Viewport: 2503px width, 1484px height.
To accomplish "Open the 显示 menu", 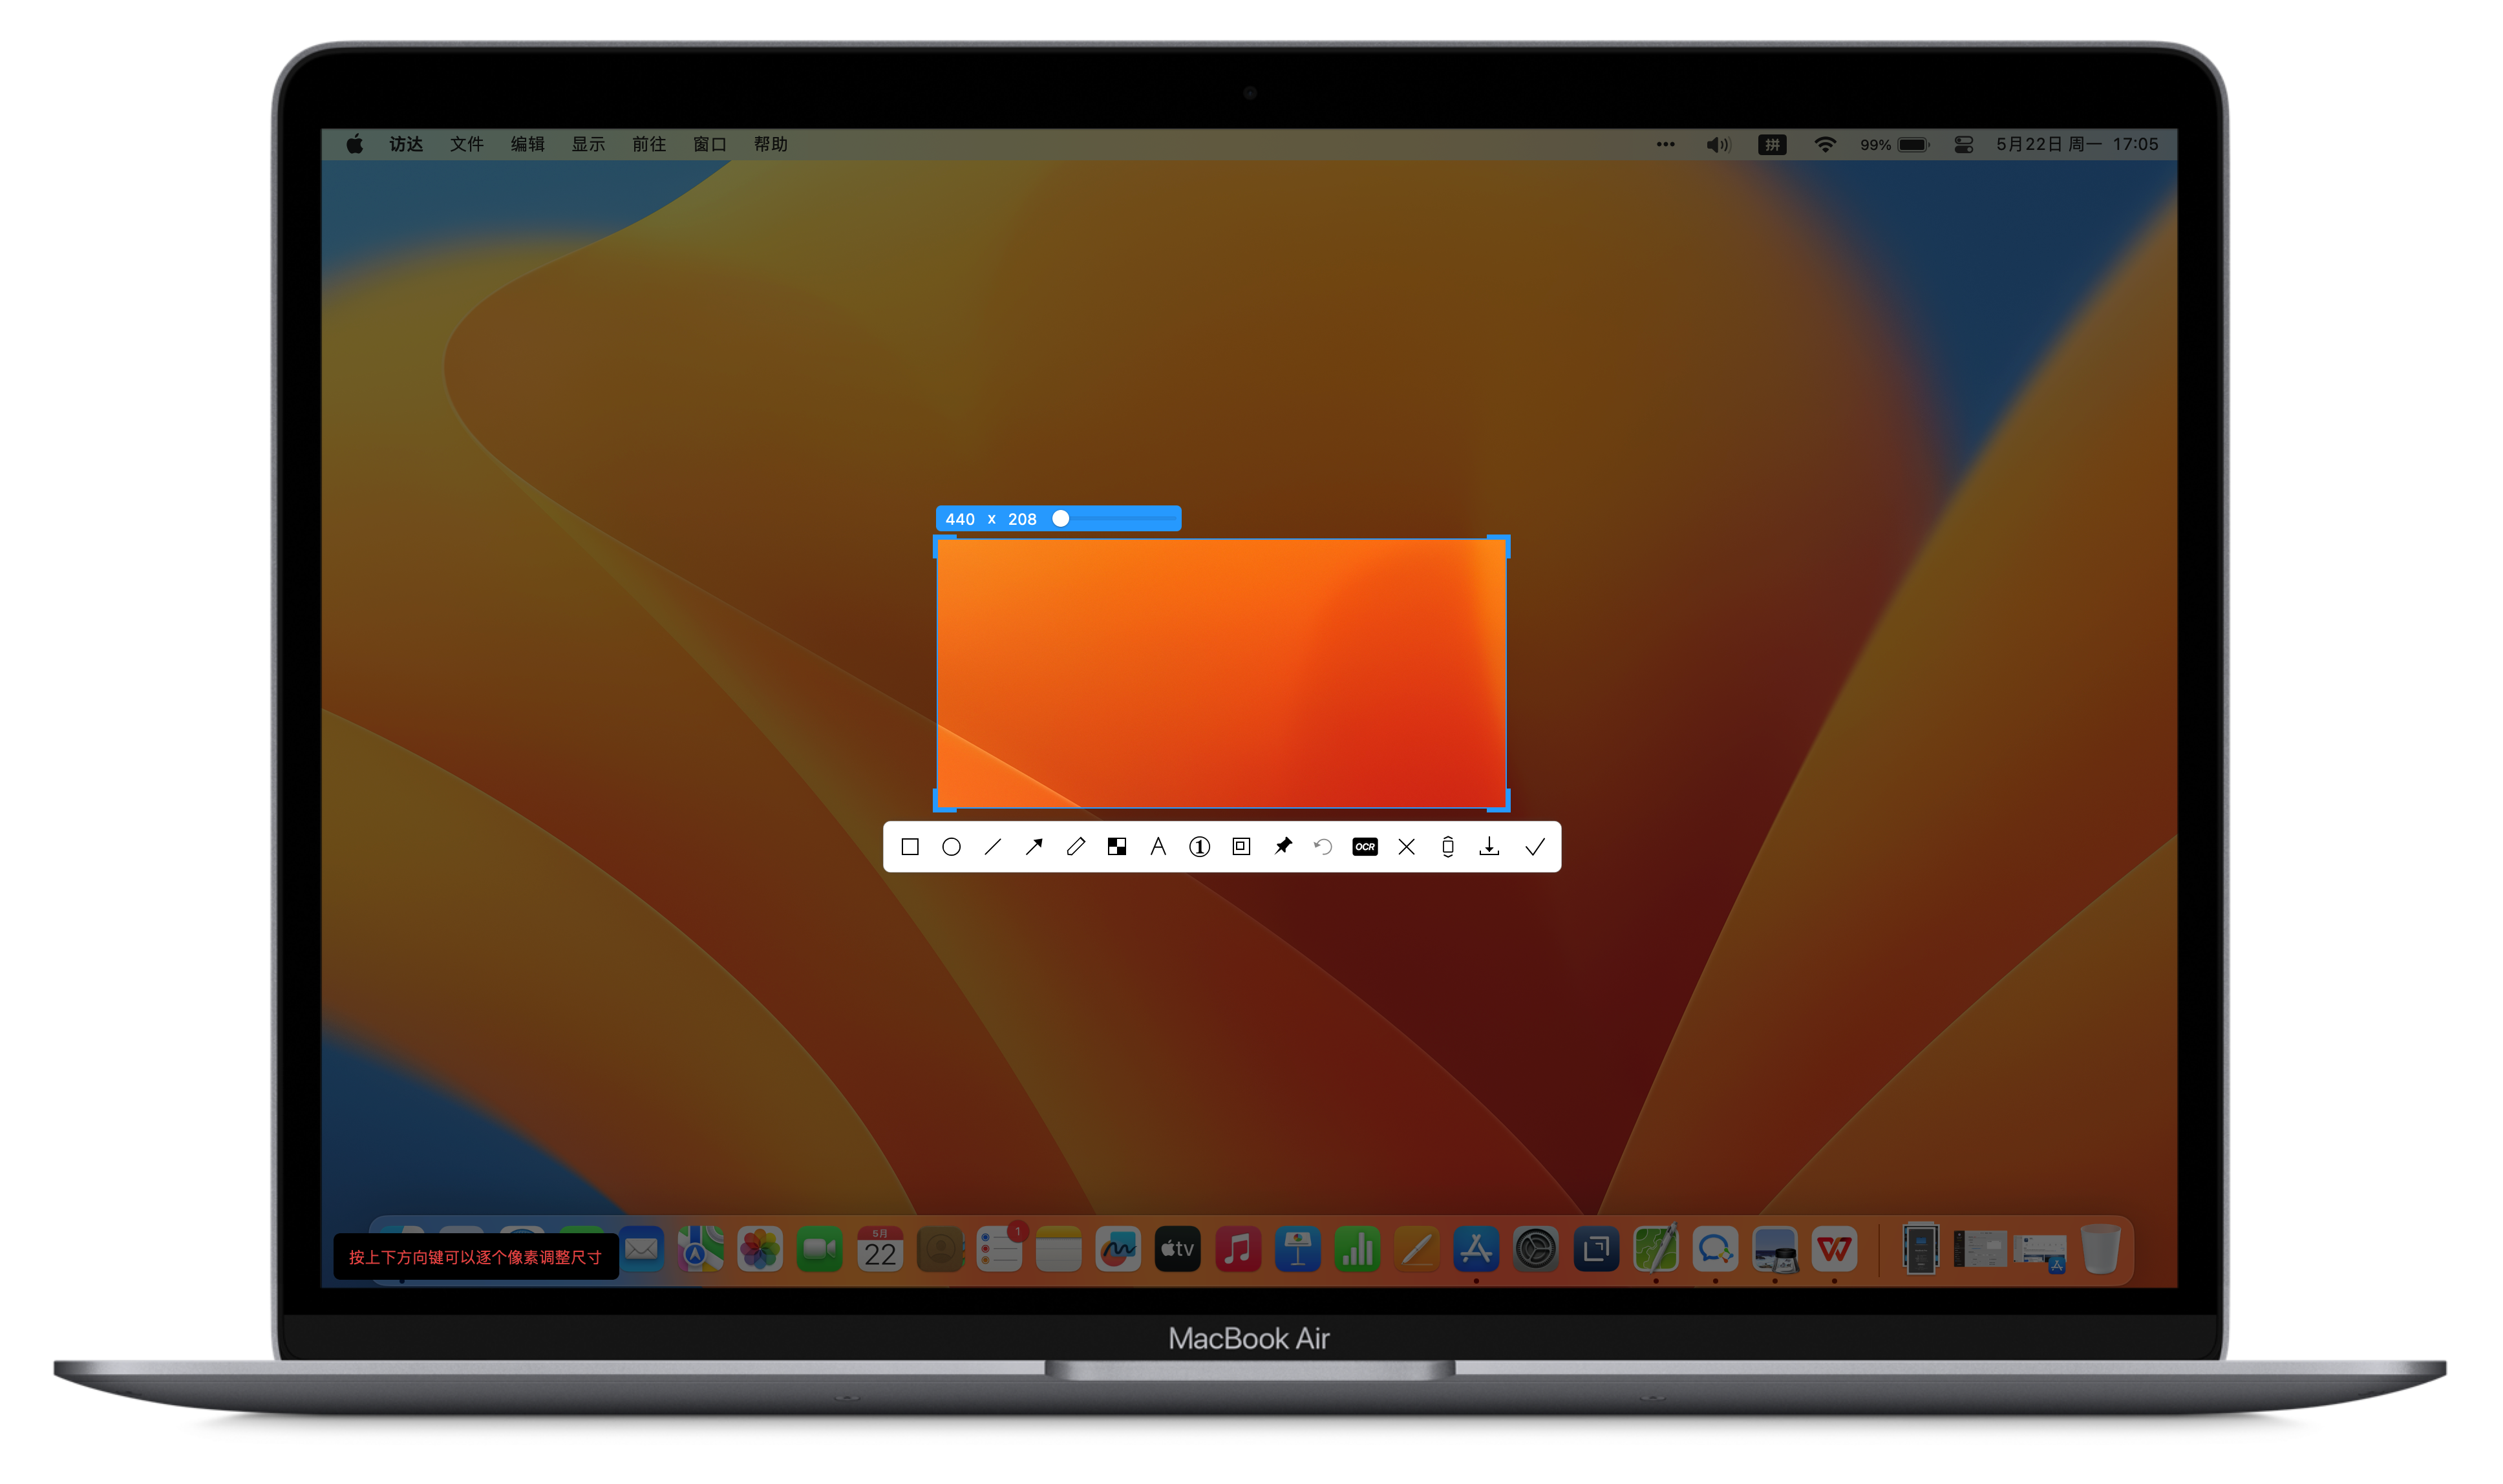I will click(588, 144).
